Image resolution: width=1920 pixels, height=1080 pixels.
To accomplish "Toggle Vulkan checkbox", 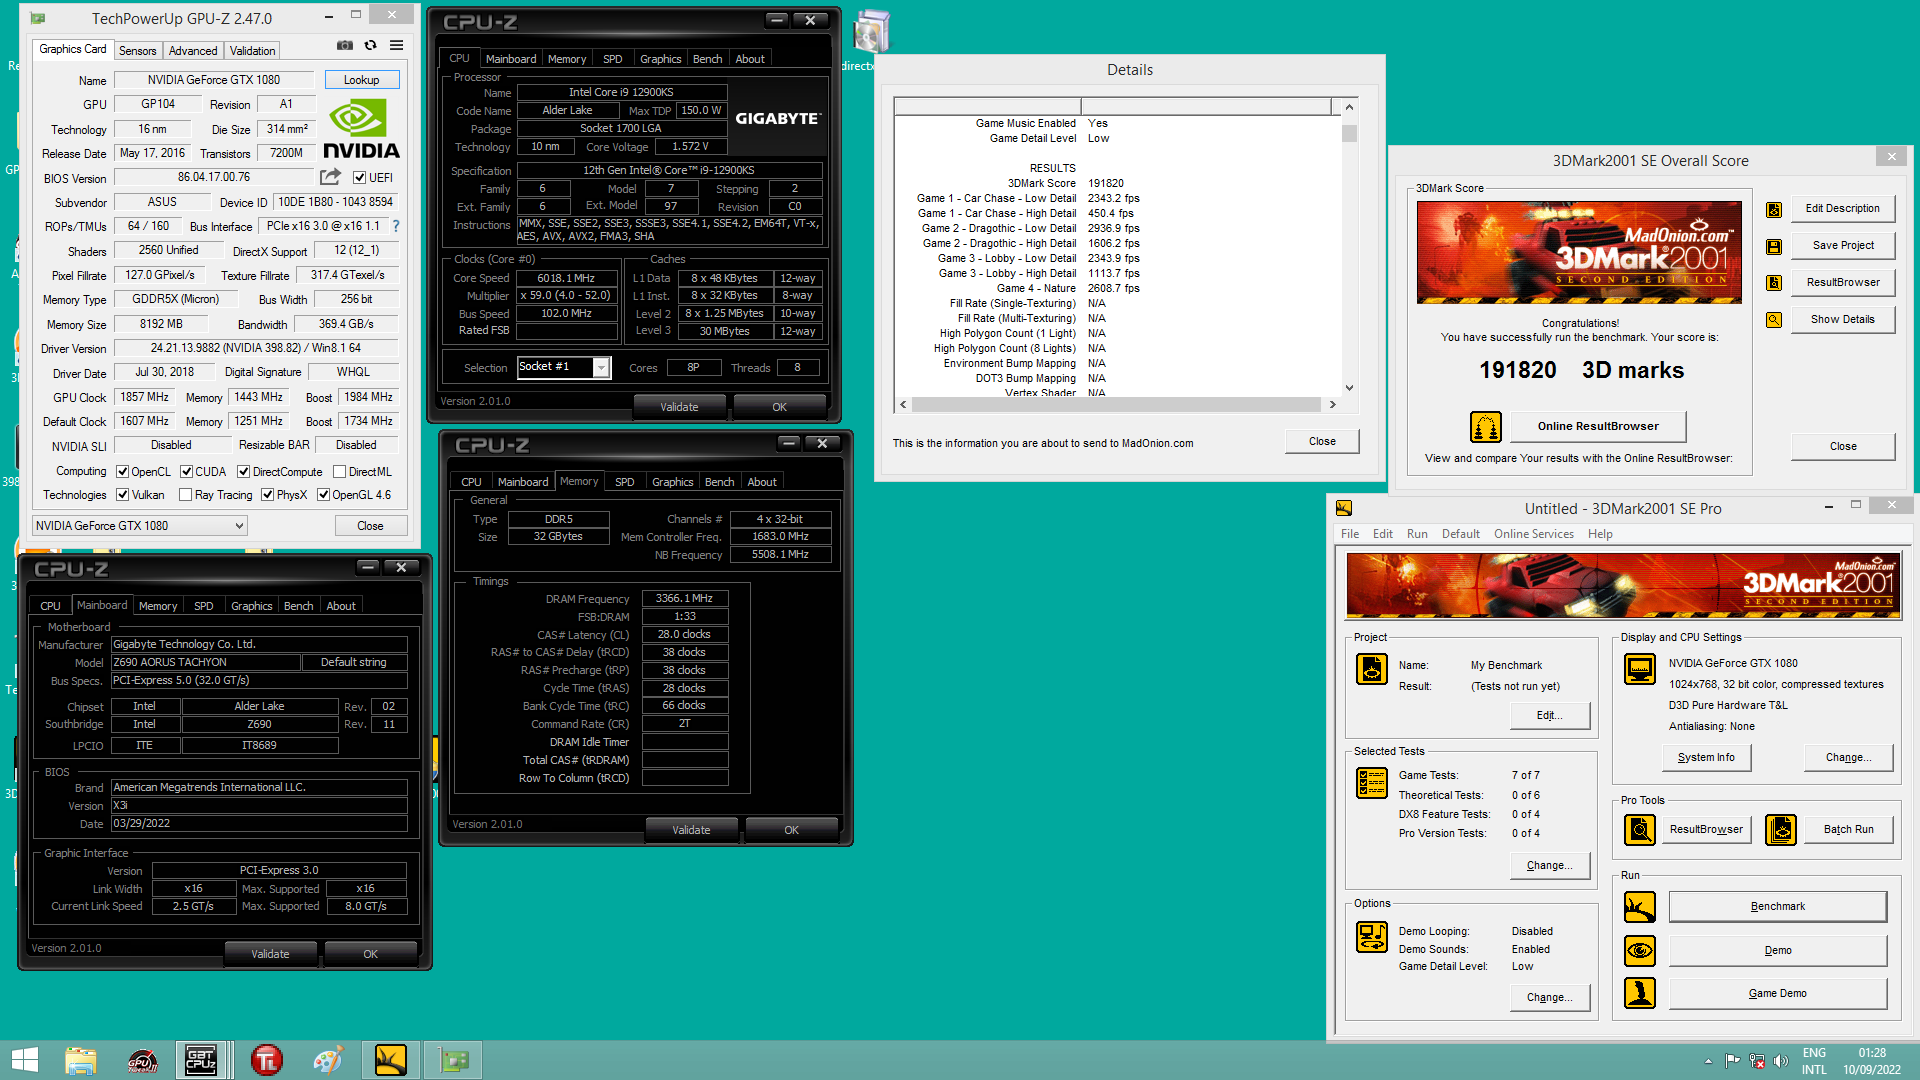I will pyautogui.click(x=122, y=495).
